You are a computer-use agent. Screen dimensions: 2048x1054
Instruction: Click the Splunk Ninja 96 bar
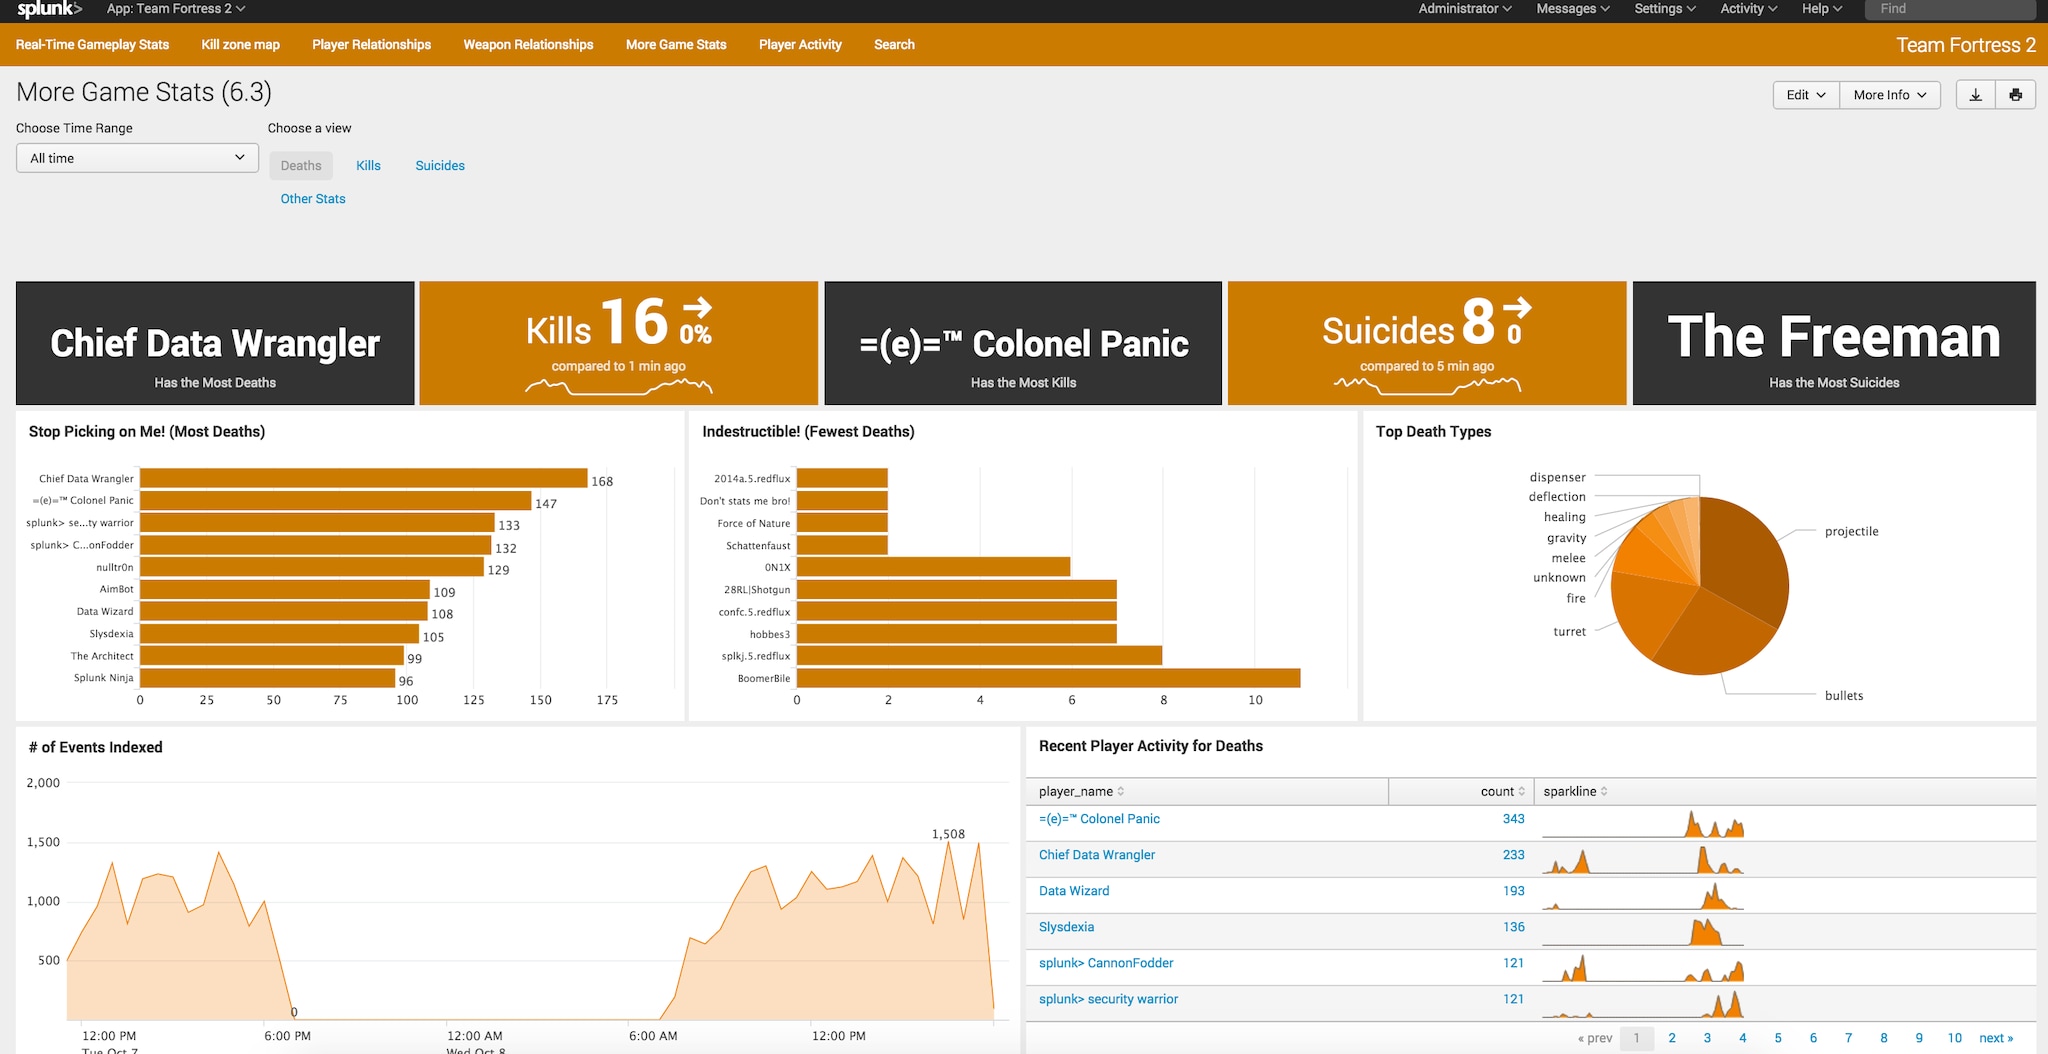[268, 678]
